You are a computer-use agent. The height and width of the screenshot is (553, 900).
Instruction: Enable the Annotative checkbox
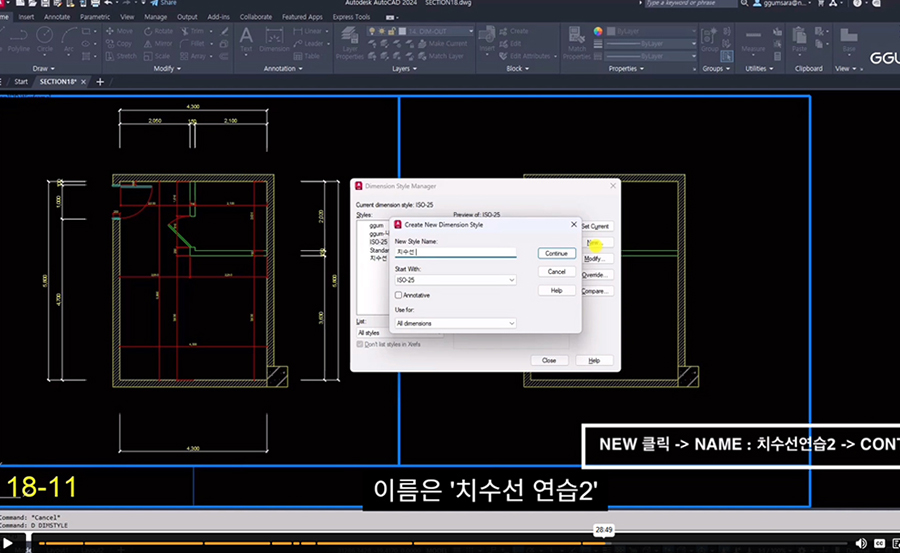(x=399, y=295)
